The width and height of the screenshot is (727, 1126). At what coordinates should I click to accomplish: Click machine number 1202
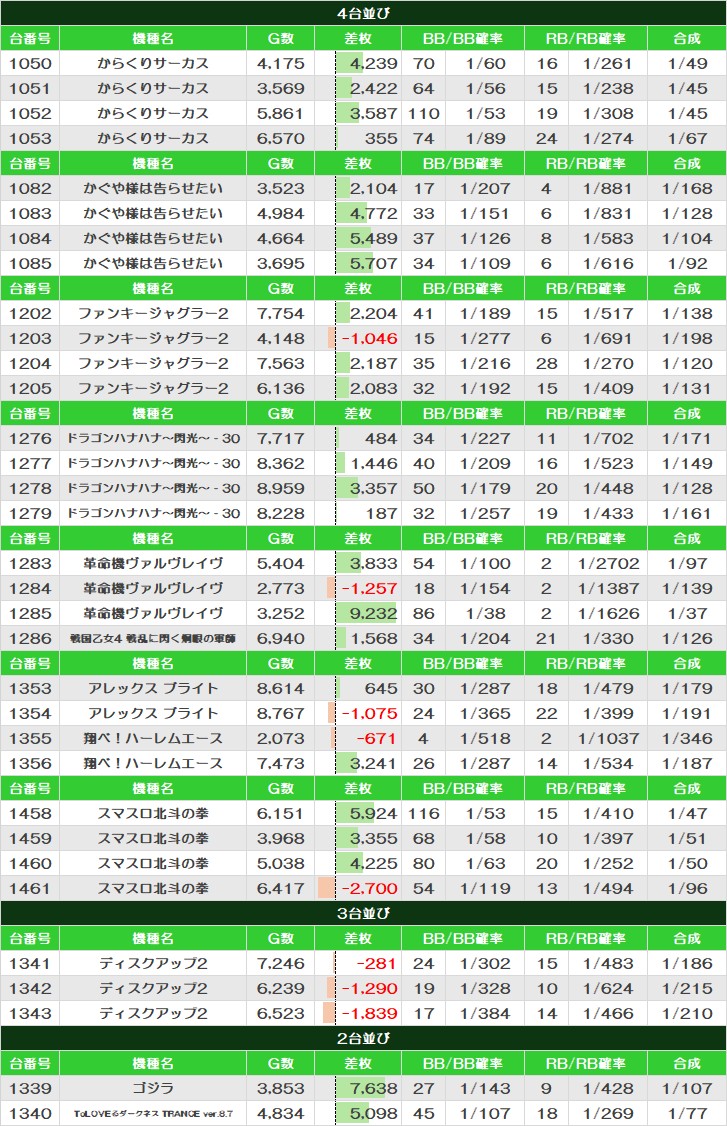30,313
